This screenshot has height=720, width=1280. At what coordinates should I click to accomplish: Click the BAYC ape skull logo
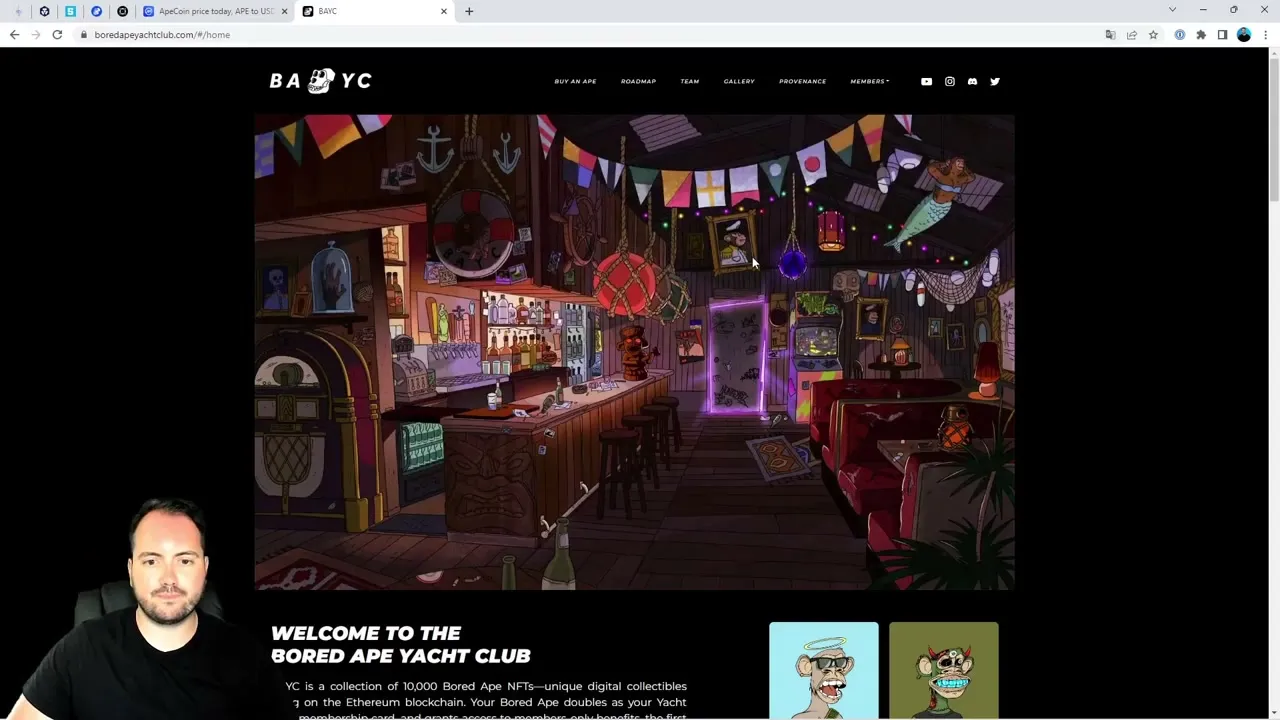point(321,79)
